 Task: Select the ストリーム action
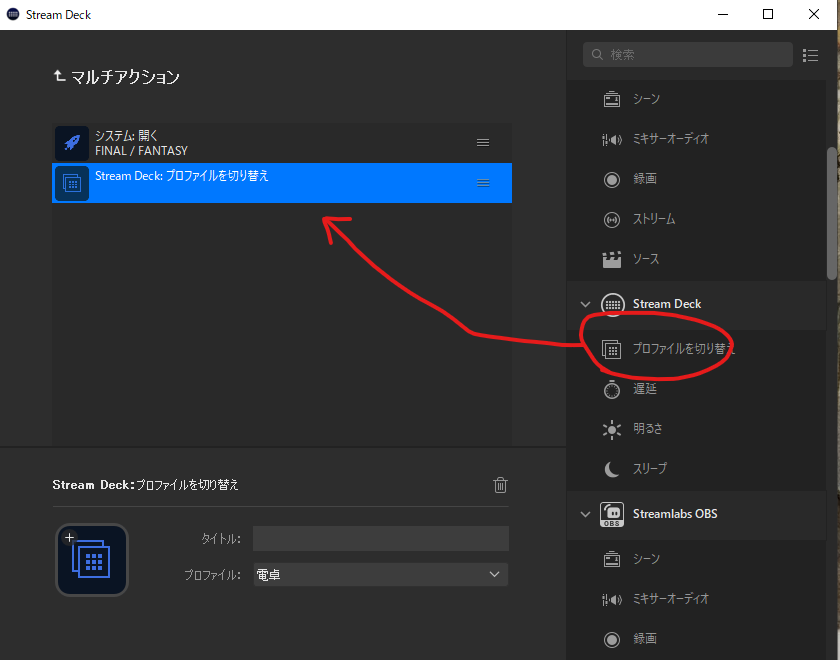[x=696, y=219]
